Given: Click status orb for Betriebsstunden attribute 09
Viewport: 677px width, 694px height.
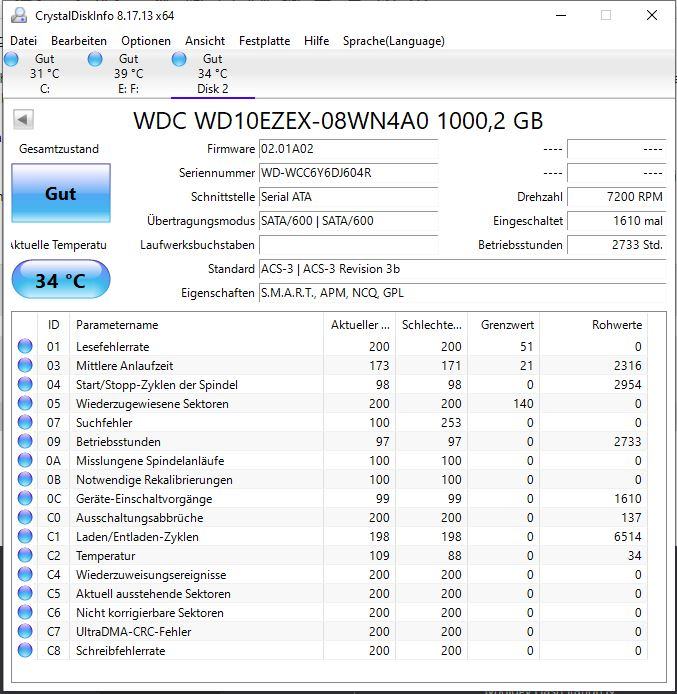Looking at the screenshot, I should 25,441.
